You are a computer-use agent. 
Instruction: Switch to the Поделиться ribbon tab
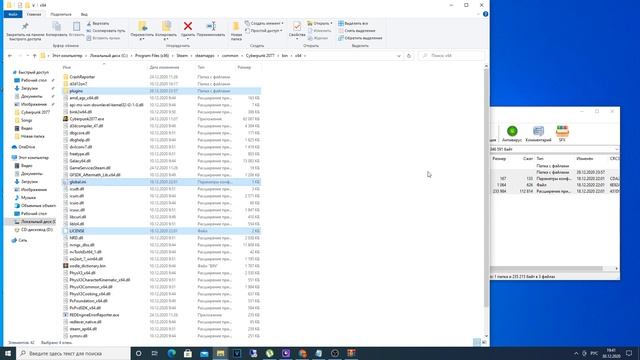click(61, 14)
